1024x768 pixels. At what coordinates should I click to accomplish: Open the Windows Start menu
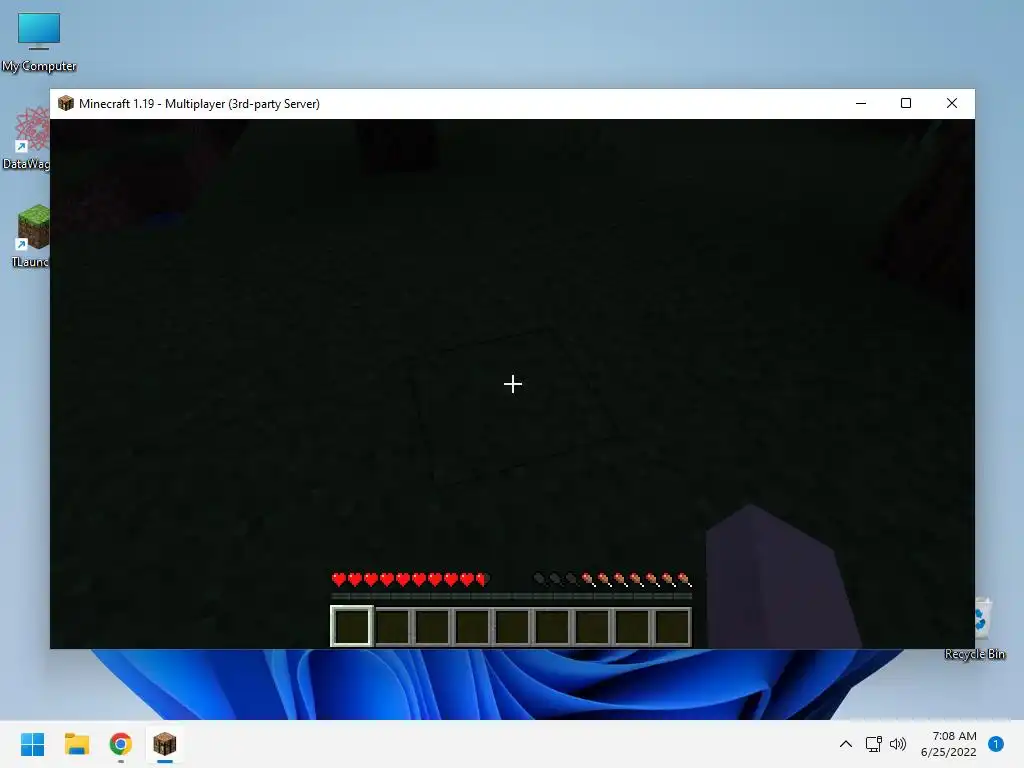pyautogui.click(x=32, y=744)
